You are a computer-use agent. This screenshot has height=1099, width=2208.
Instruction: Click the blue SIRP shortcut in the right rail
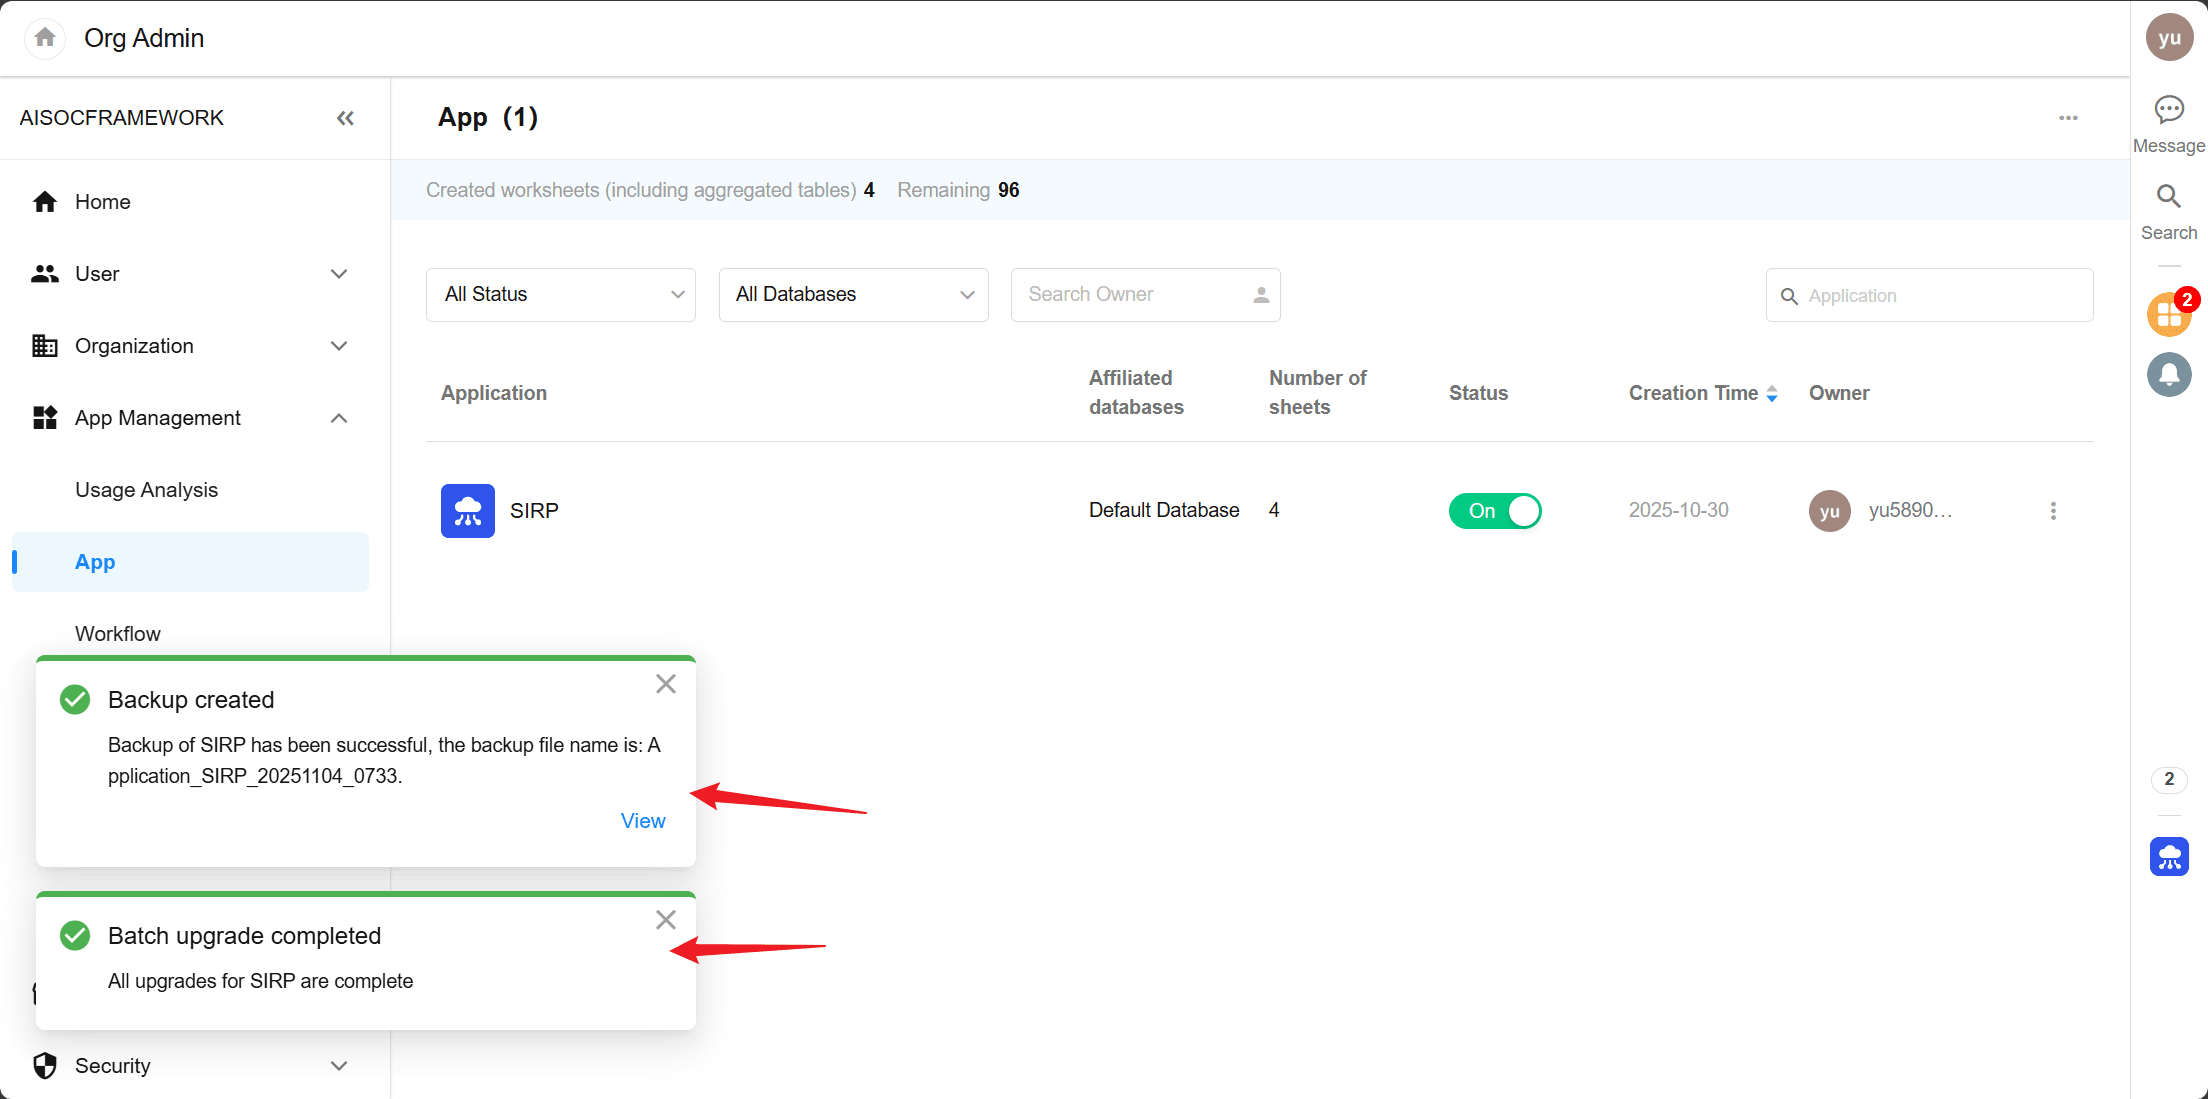[2168, 857]
